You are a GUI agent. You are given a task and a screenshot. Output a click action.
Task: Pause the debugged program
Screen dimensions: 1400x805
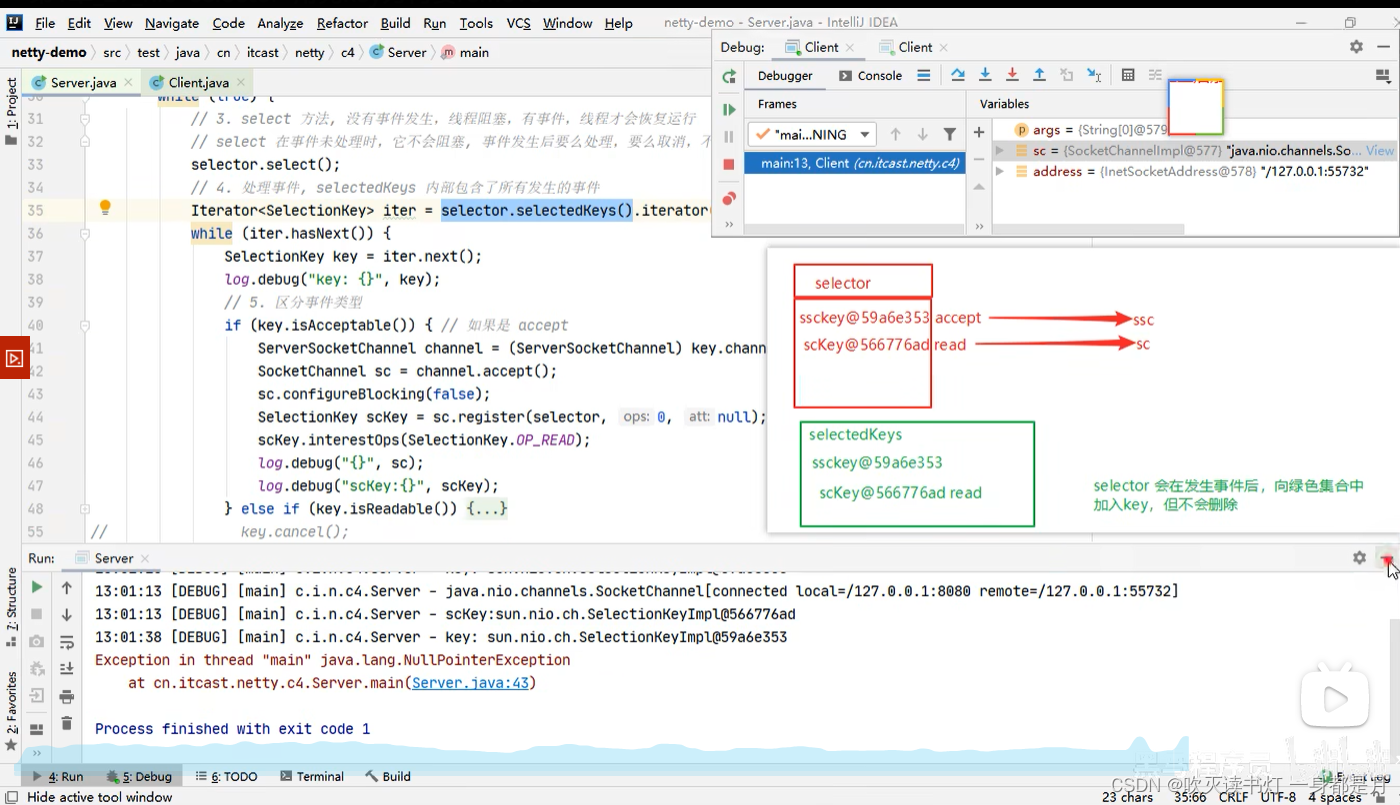[x=729, y=136]
